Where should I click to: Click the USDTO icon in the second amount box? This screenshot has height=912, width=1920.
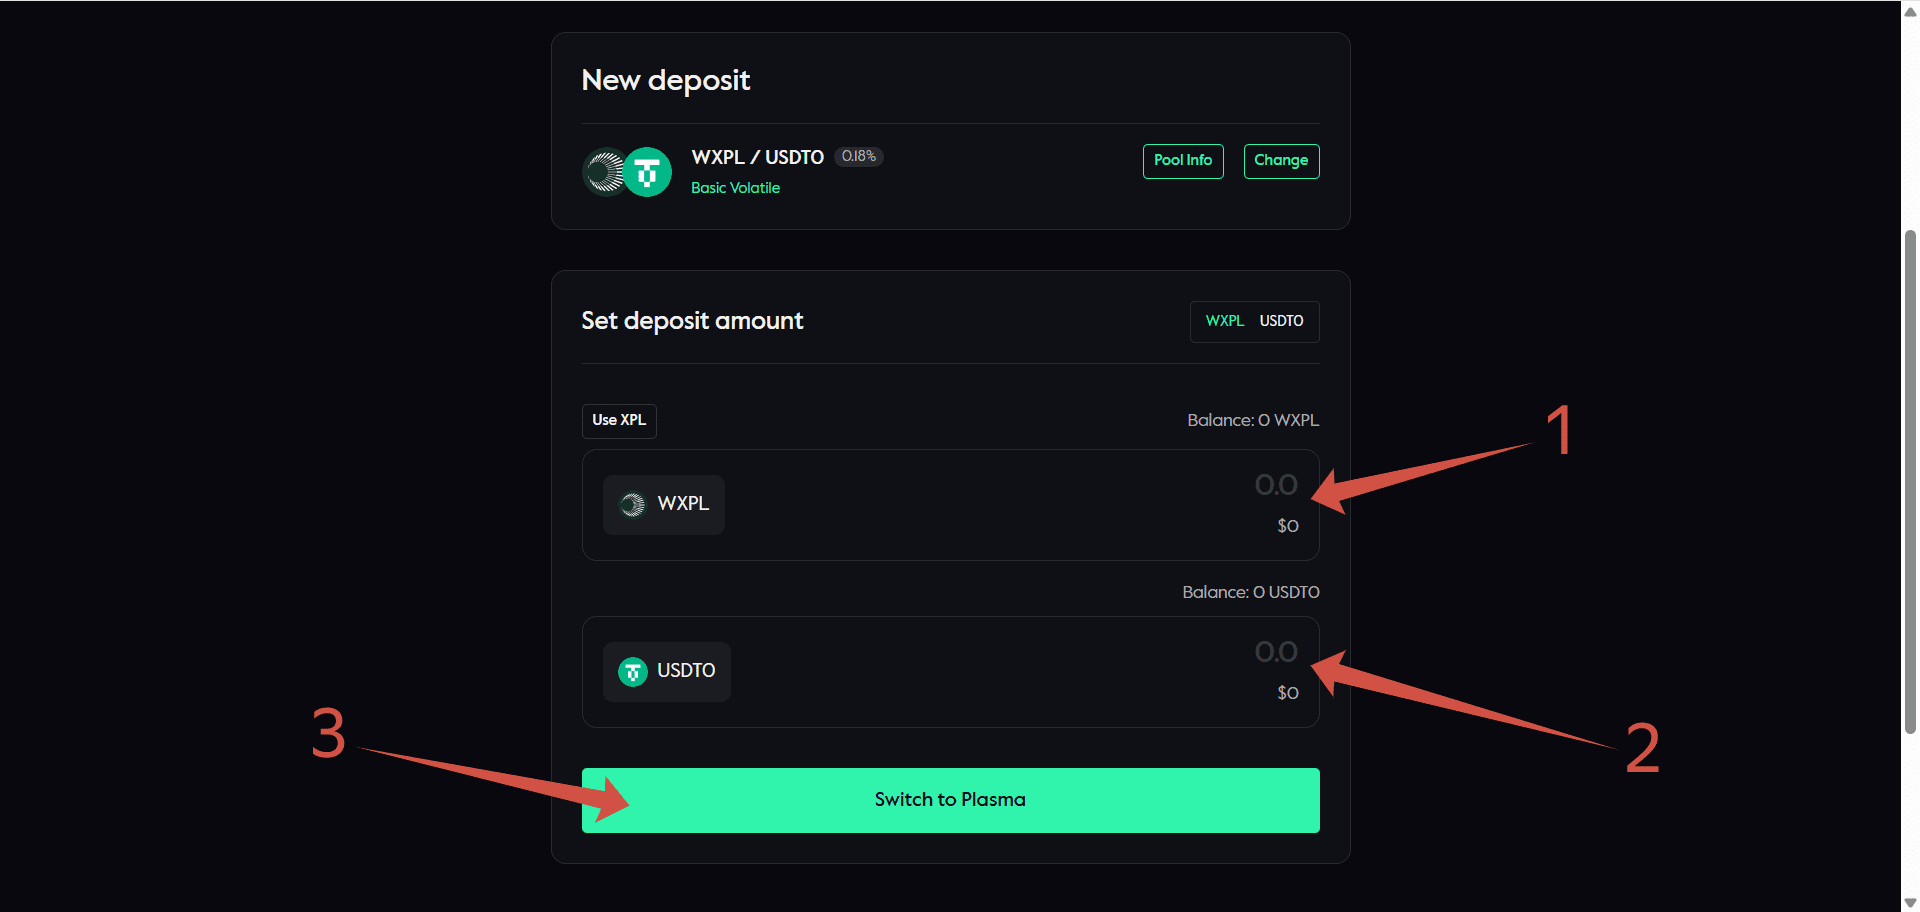(632, 672)
